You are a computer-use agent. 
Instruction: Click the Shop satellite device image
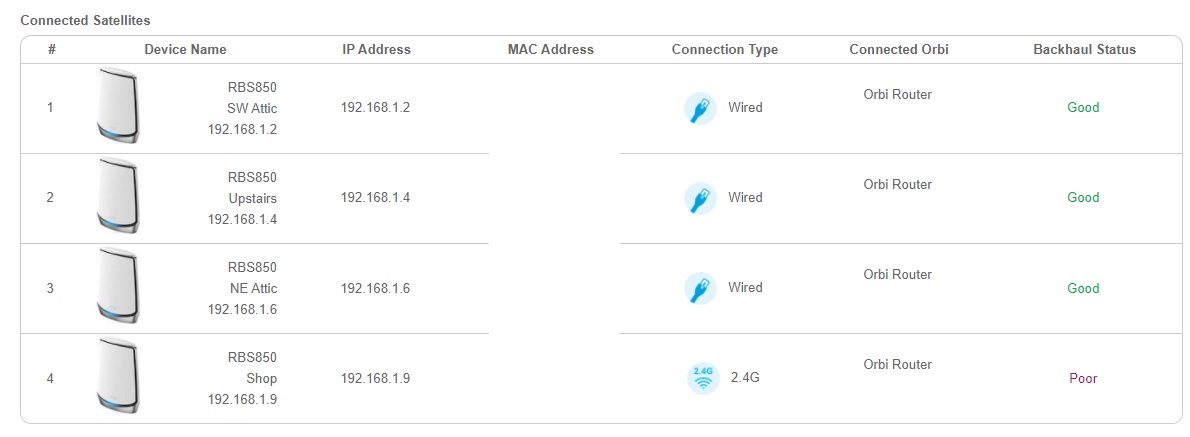pyautogui.click(x=118, y=377)
